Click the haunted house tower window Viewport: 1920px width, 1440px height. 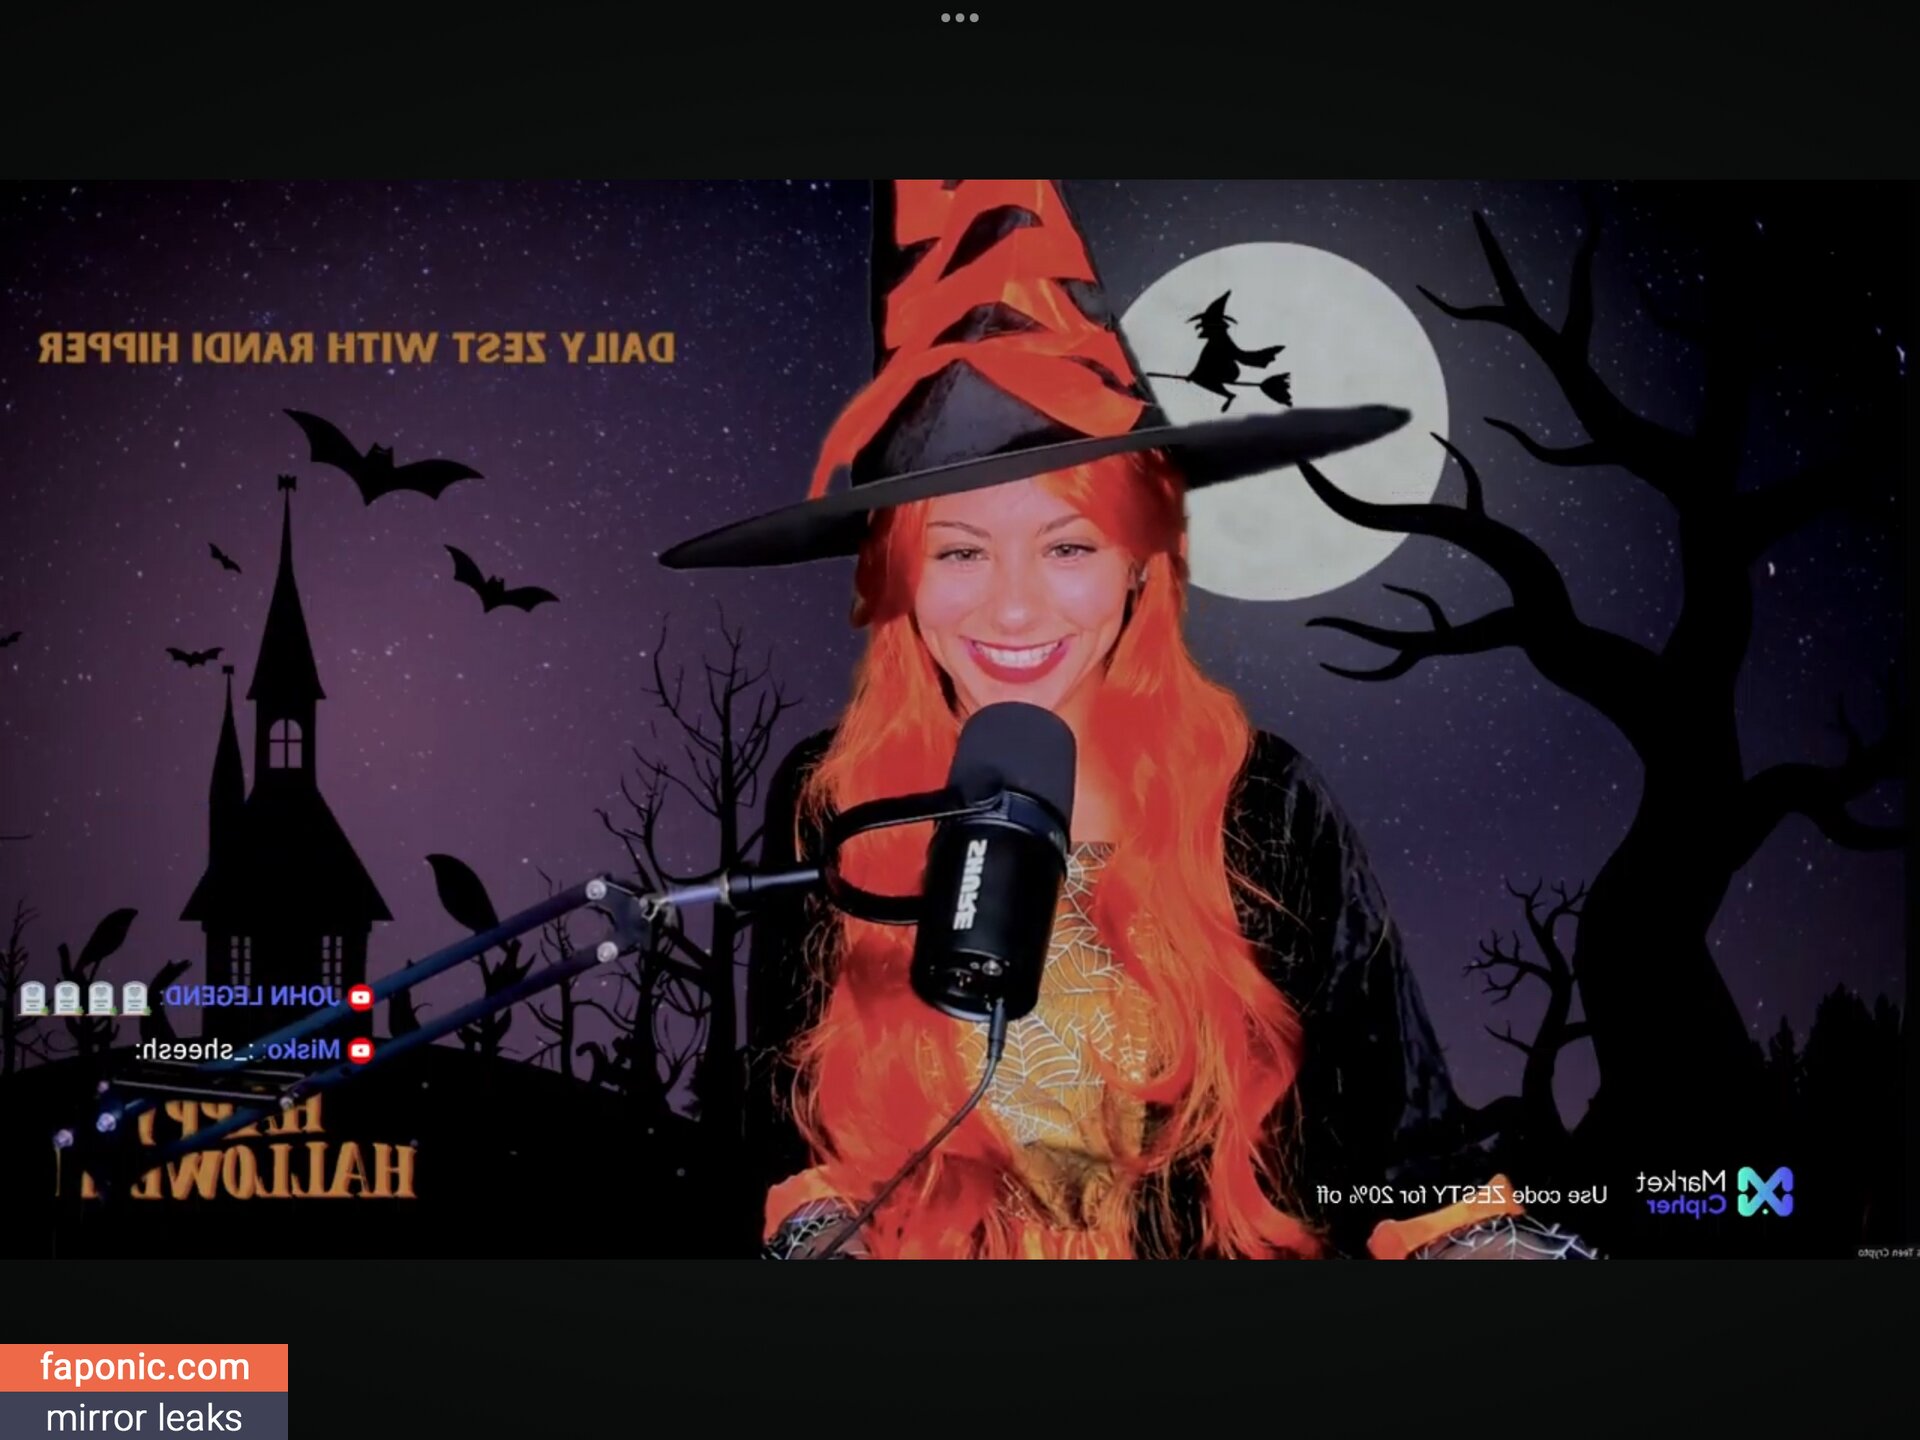[285, 743]
